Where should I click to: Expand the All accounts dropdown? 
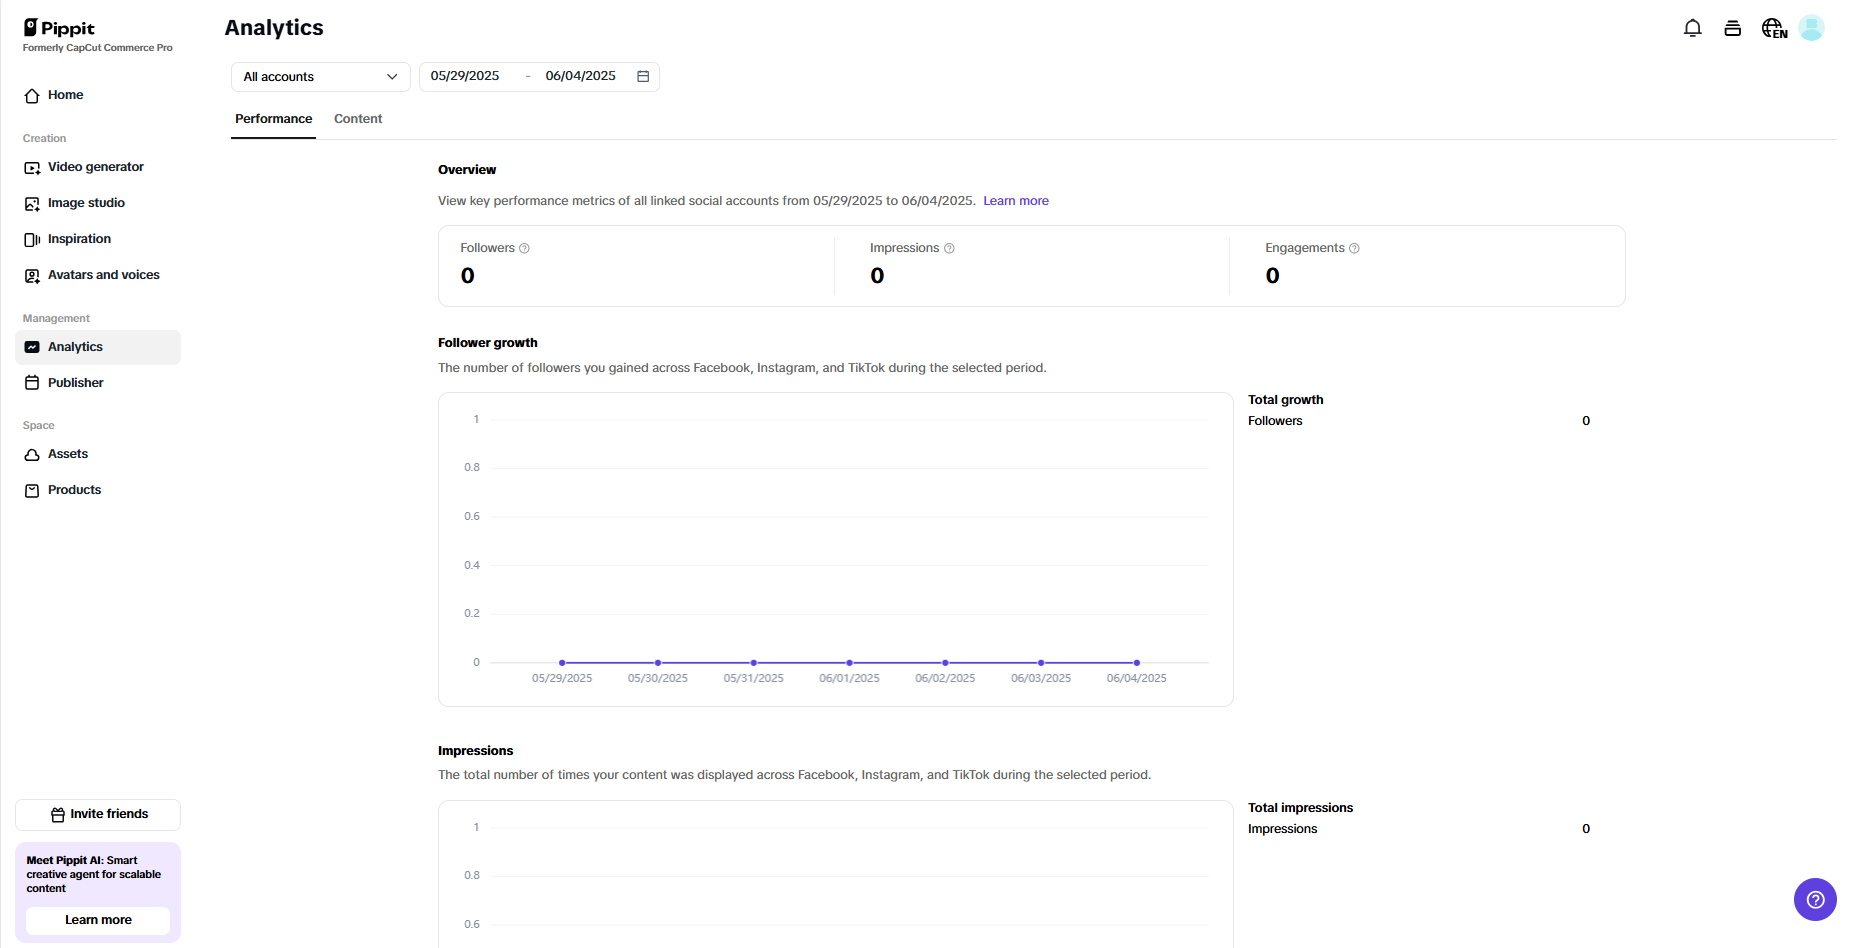coord(319,76)
